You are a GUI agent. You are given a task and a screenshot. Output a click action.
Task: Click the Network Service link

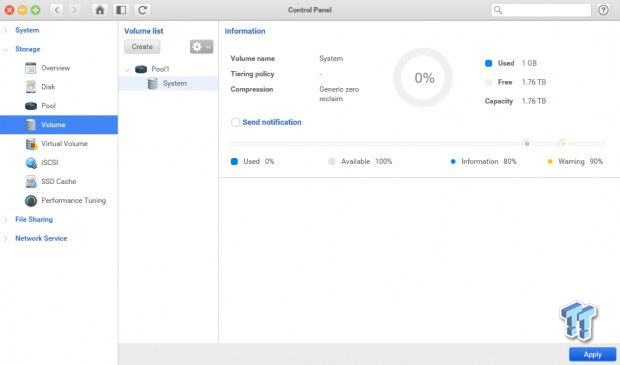pyautogui.click(x=41, y=238)
